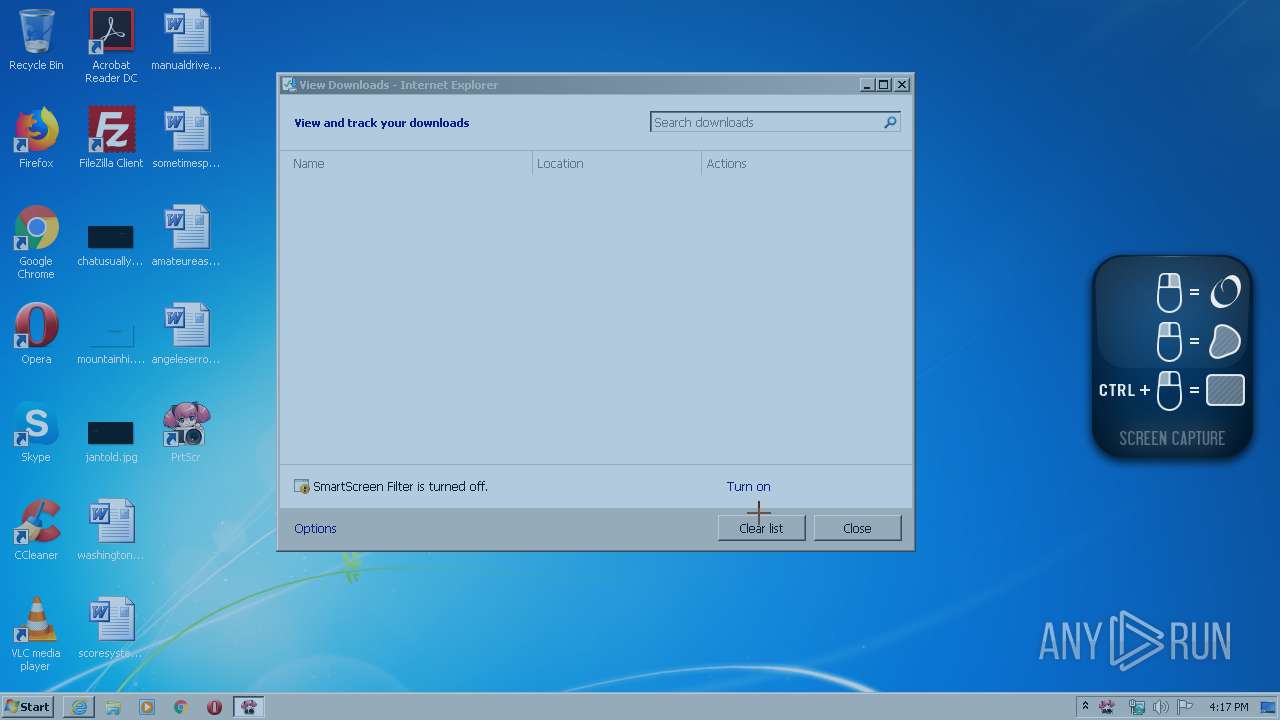1280x720 pixels.
Task: Click the Actions column header
Action: pyautogui.click(x=805, y=163)
